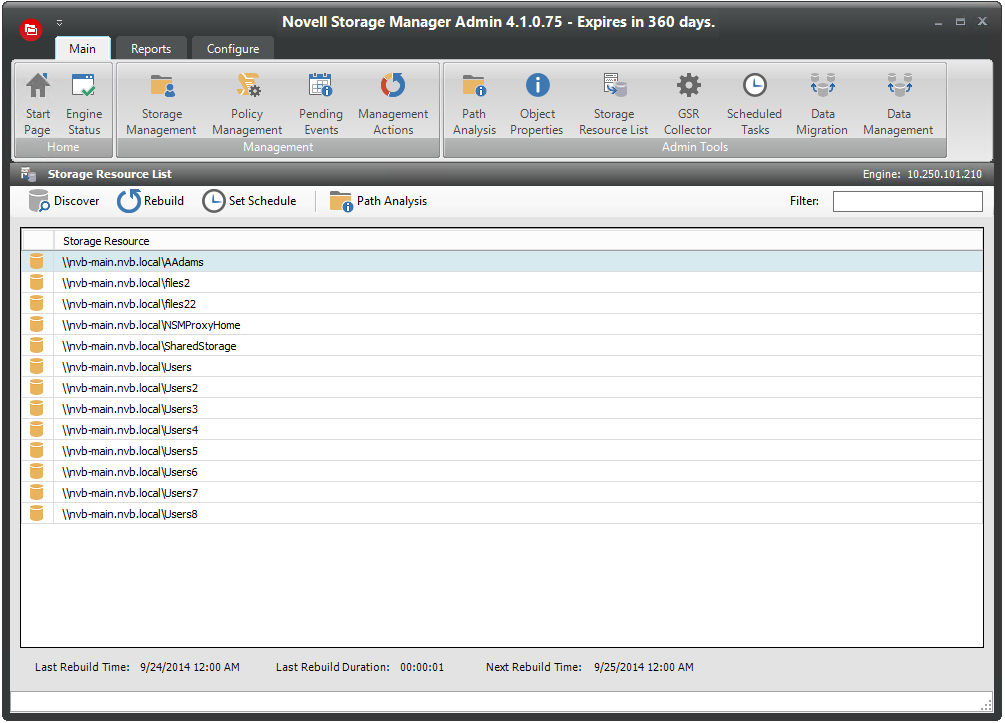Viewport: 1005px width, 723px height.
Task: Click the Path Analysis ribbon icon
Action: 474,104
